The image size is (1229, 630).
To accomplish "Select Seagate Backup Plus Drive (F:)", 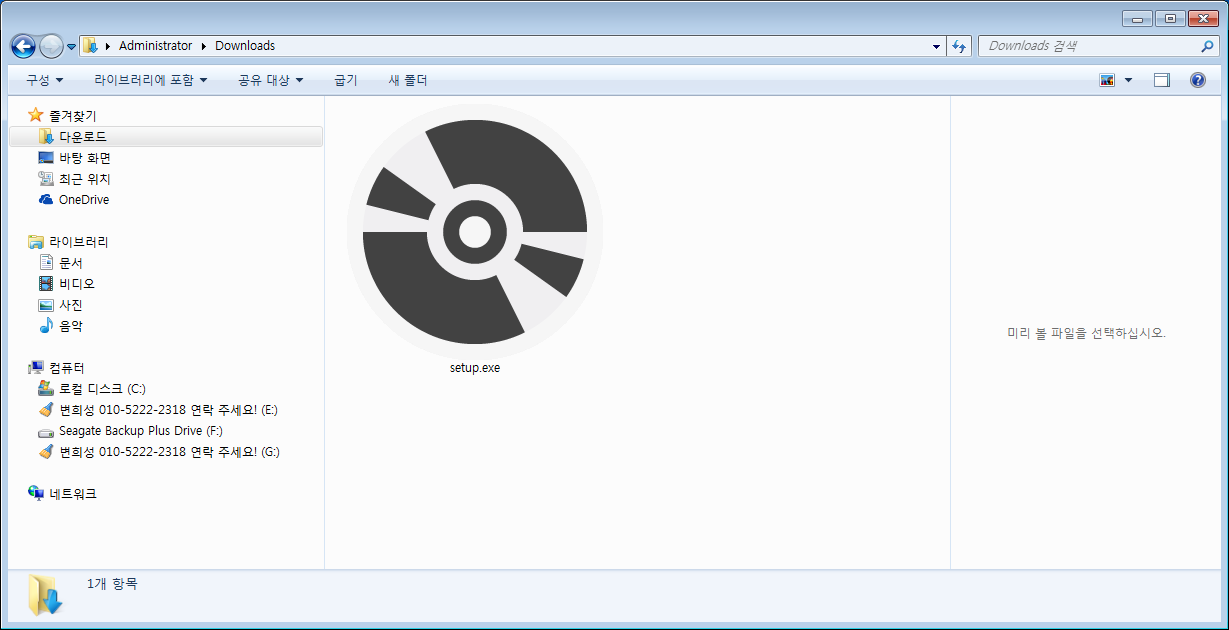I will point(140,431).
